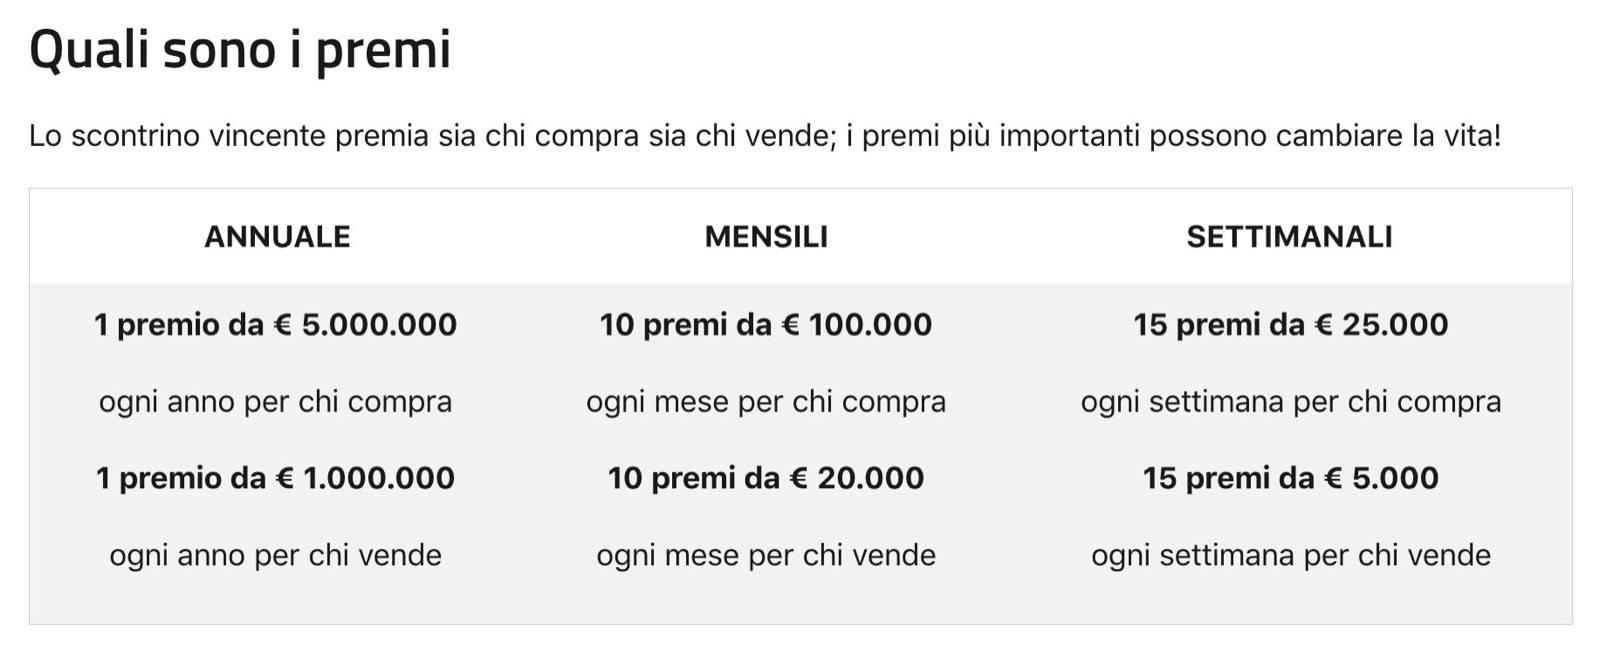Select the SETTIMANALI column header

point(1289,237)
